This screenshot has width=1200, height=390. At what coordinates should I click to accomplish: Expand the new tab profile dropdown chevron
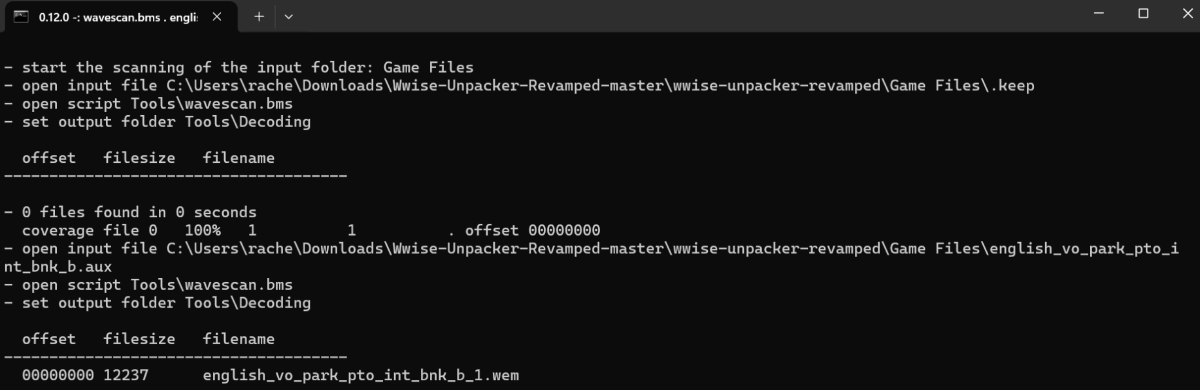(x=289, y=16)
